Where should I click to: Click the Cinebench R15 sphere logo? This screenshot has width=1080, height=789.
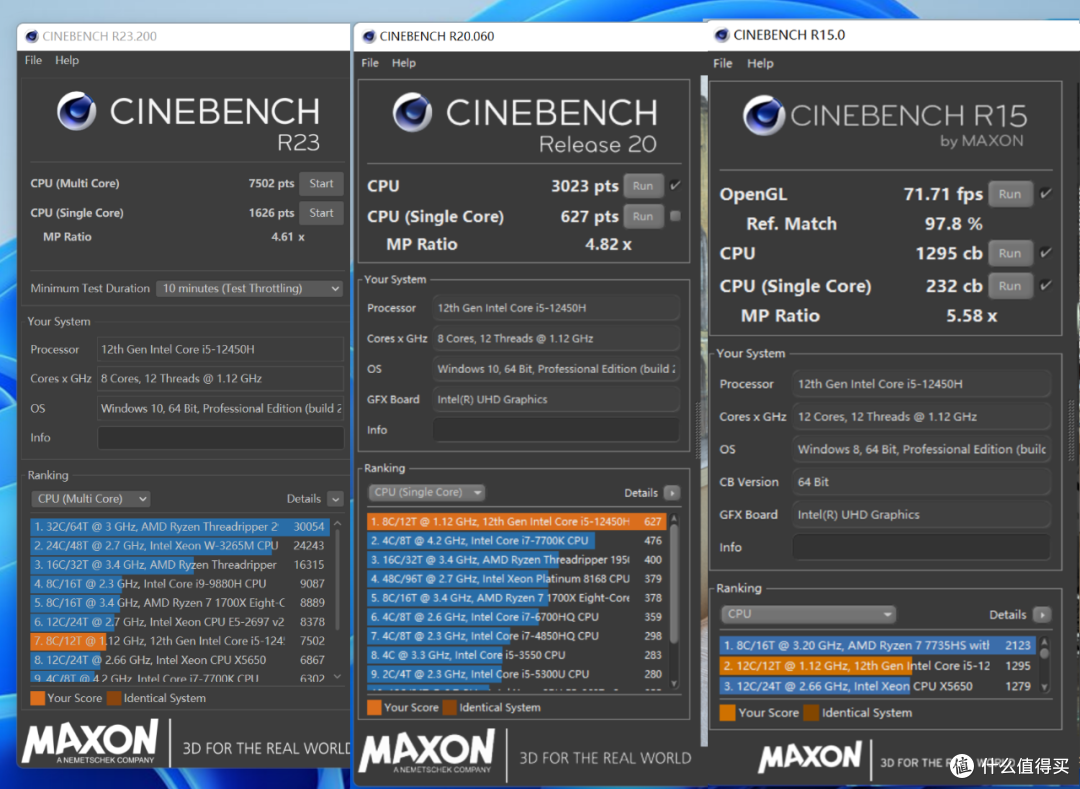(764, 115)
